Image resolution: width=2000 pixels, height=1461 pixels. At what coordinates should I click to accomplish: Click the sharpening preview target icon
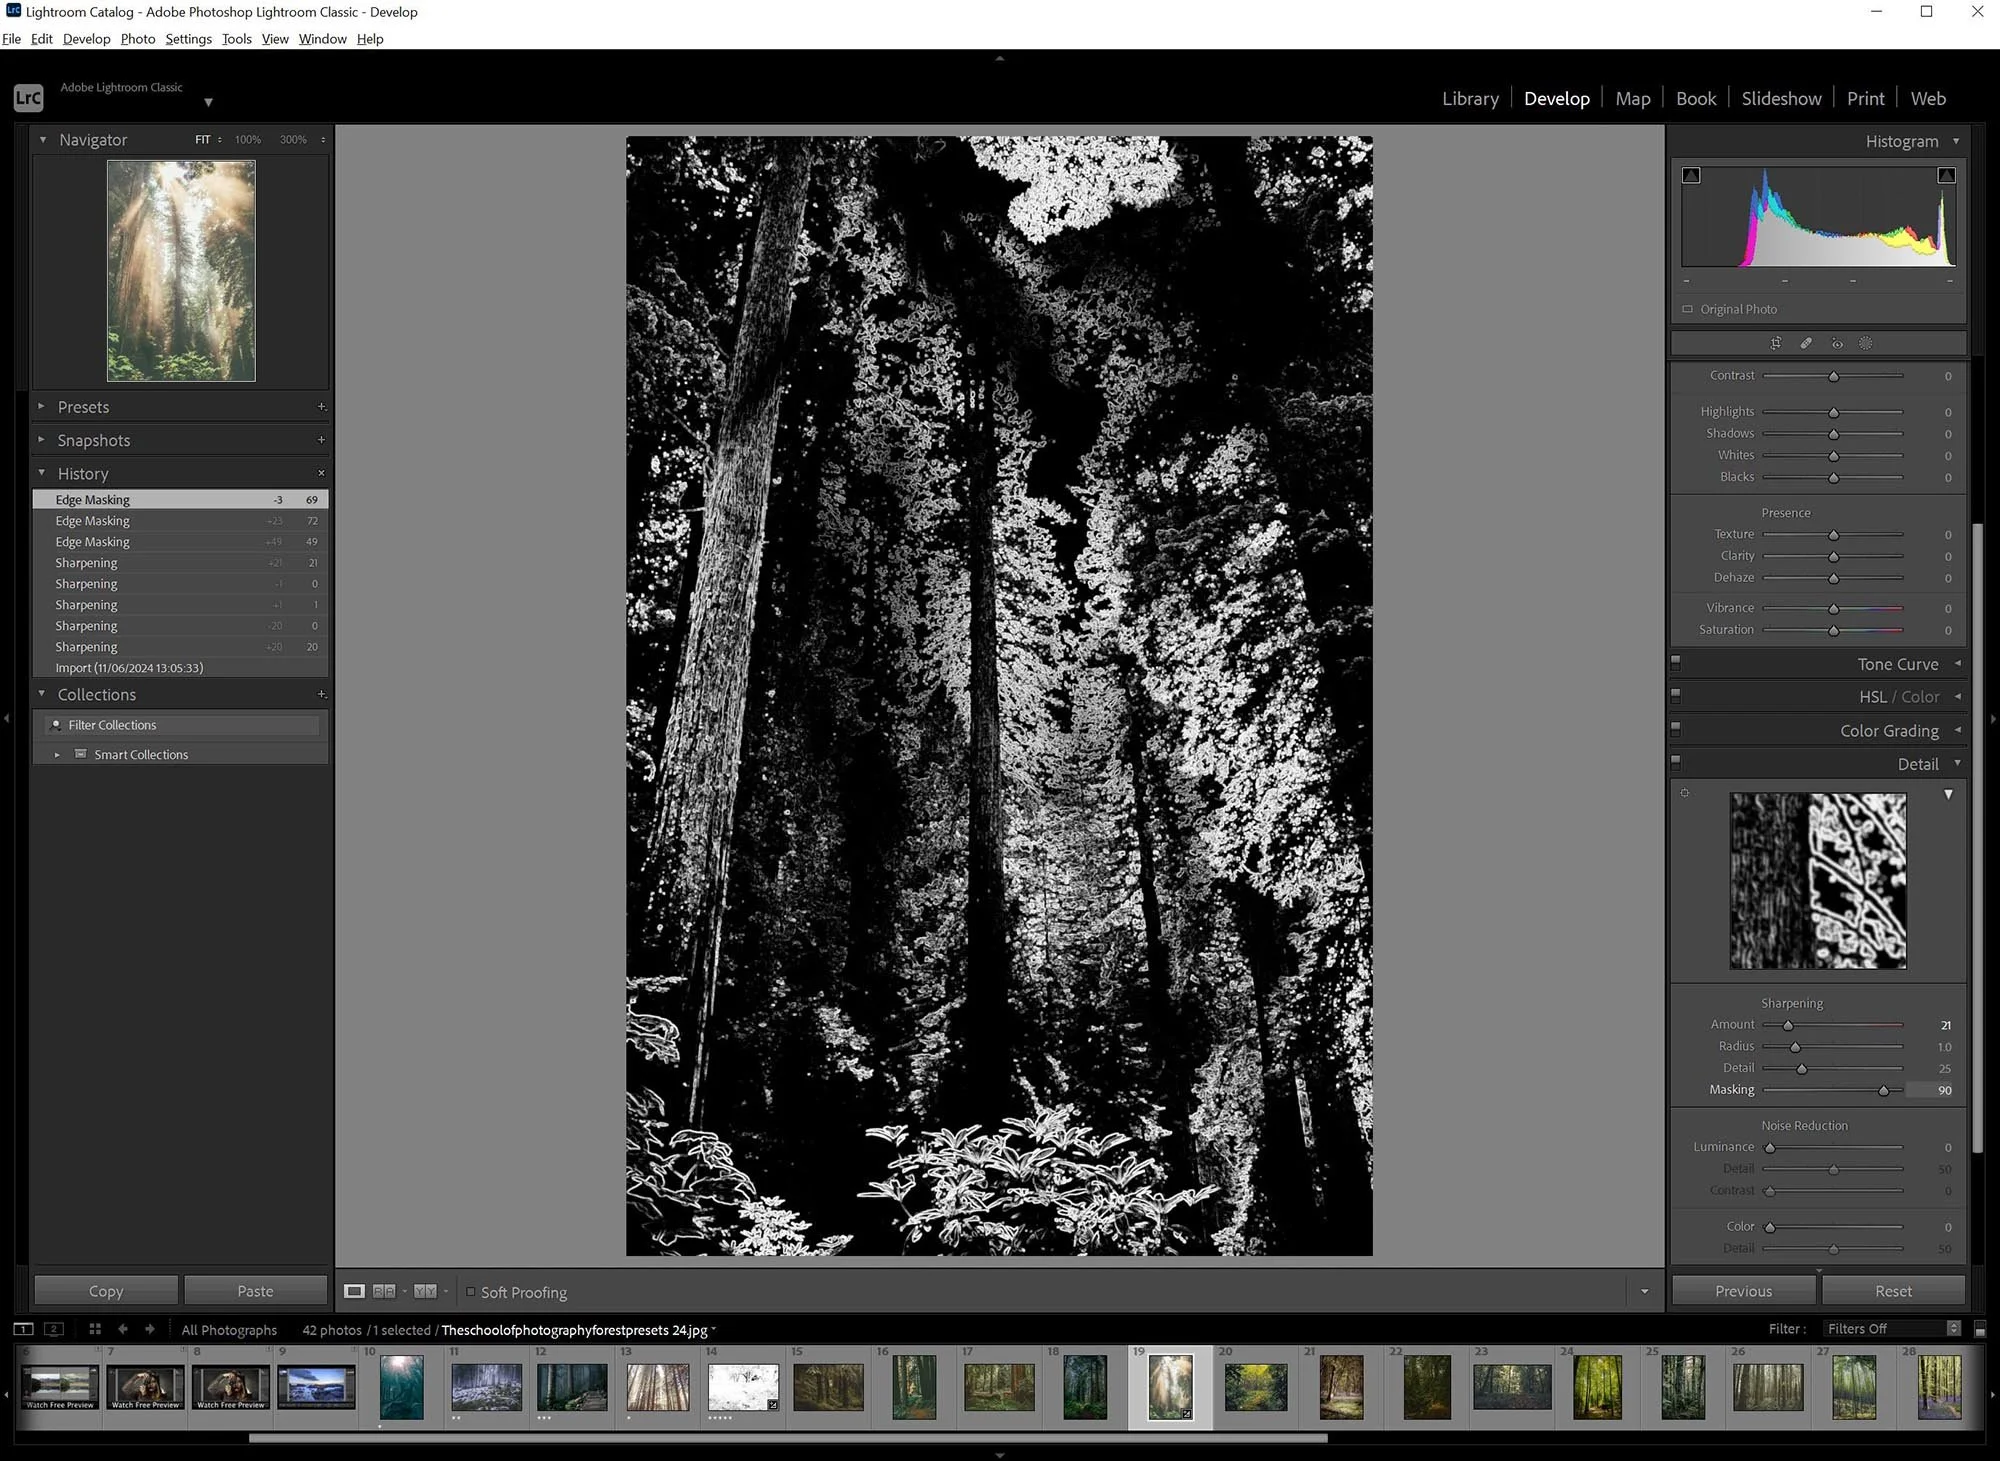1685,793
